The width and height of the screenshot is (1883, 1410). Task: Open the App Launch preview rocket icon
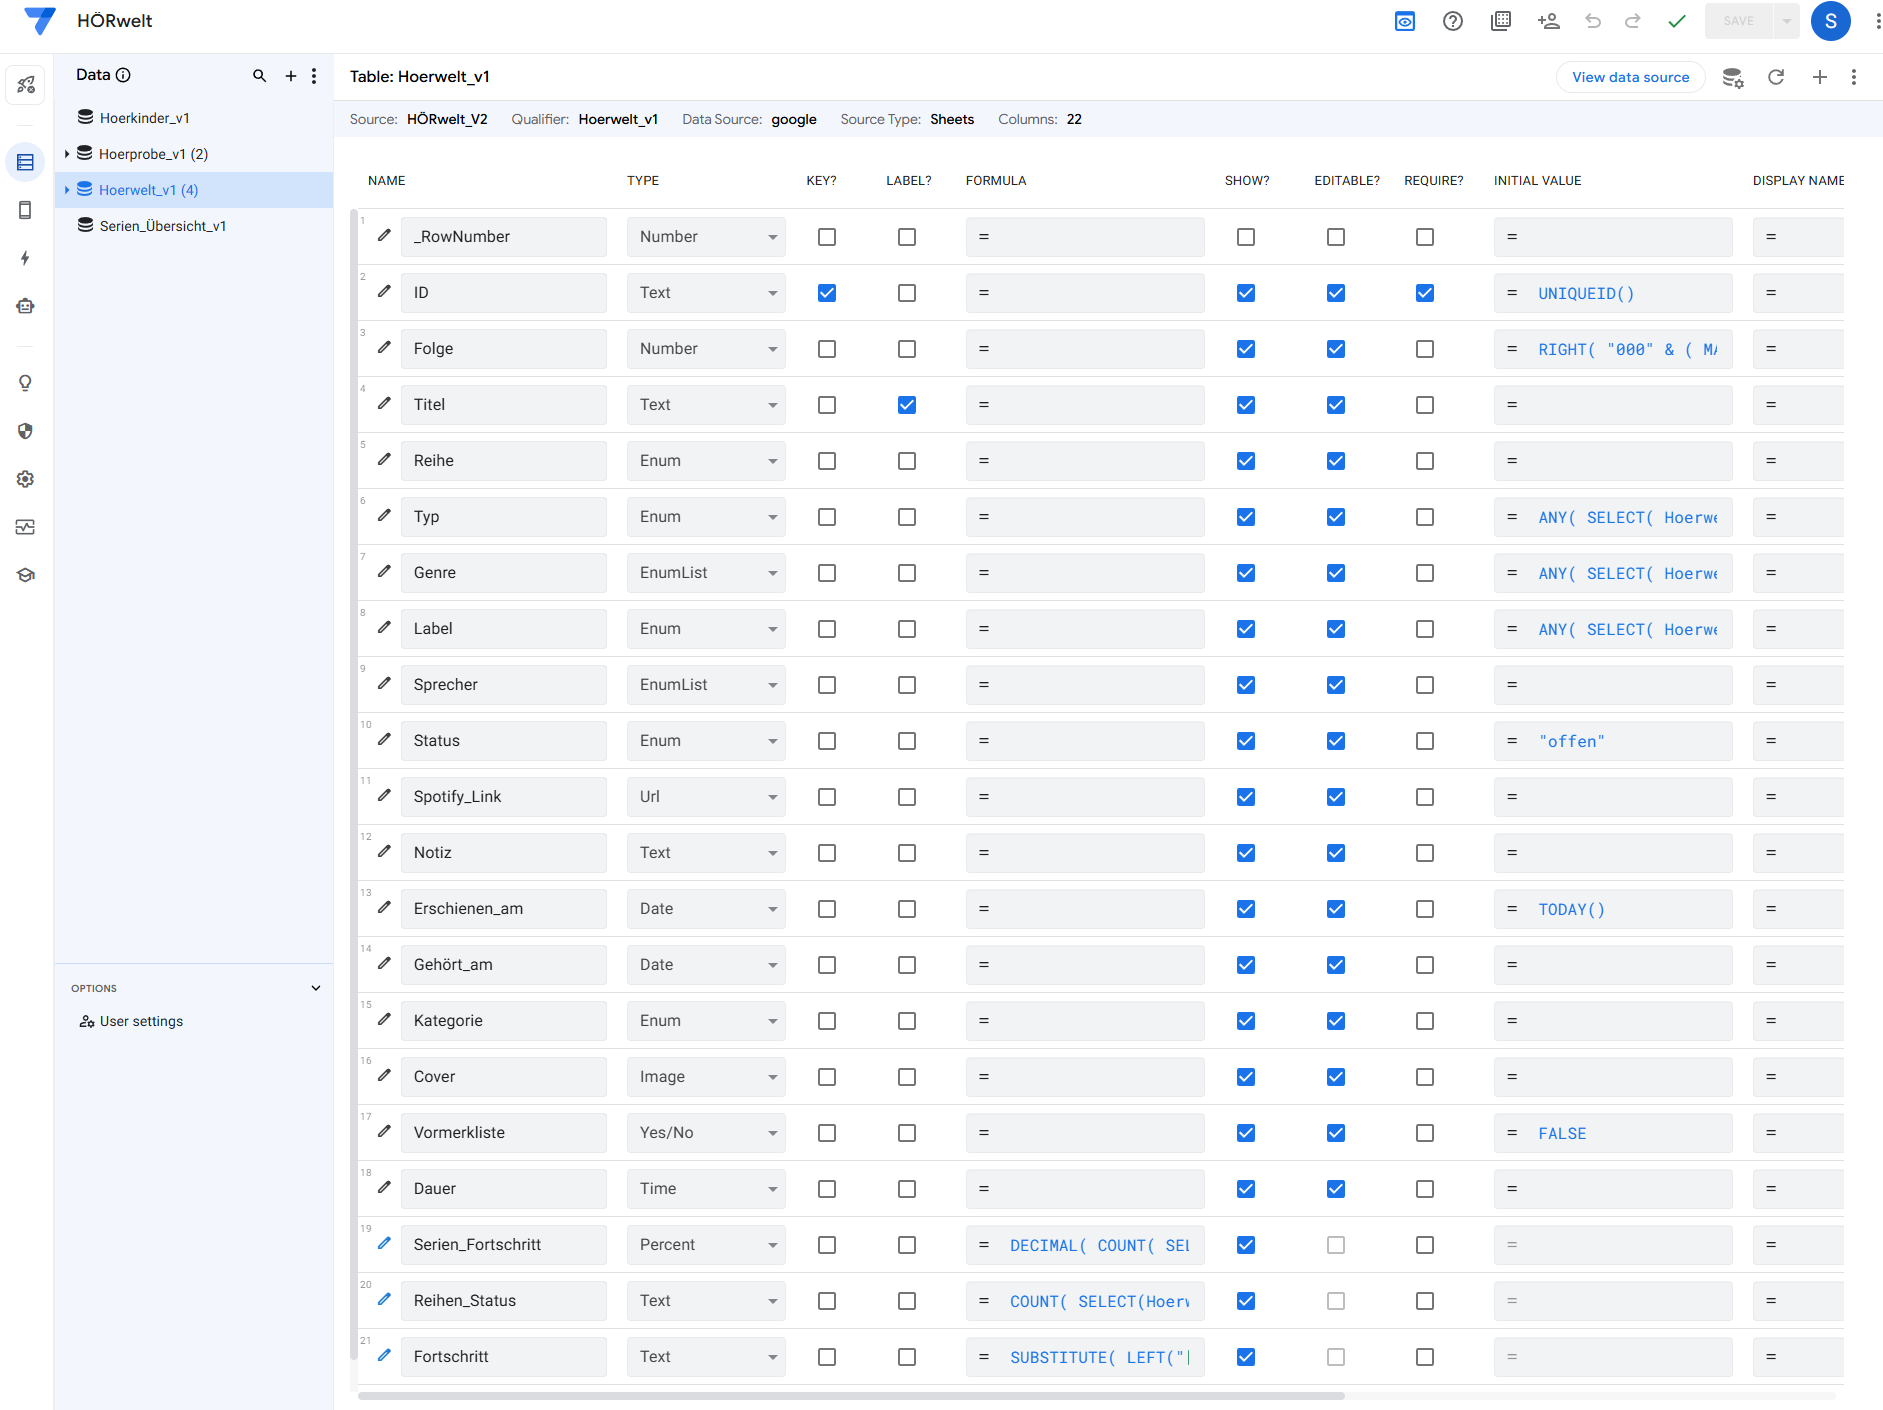25,84
